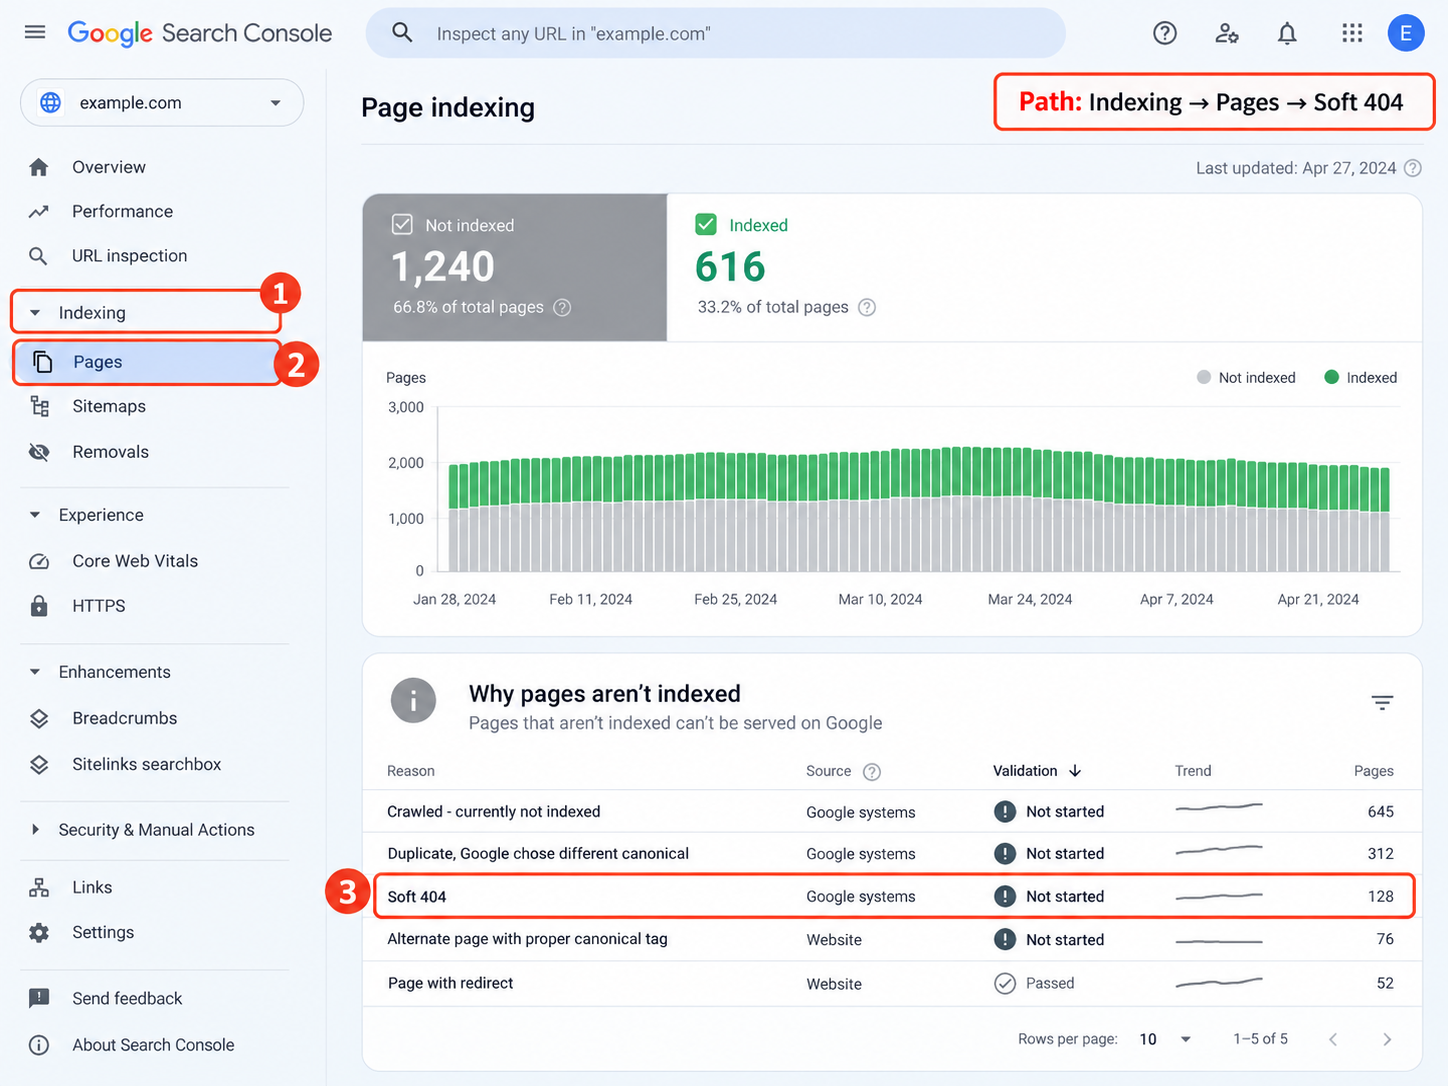Open the notifications bell

point(1287,33)
